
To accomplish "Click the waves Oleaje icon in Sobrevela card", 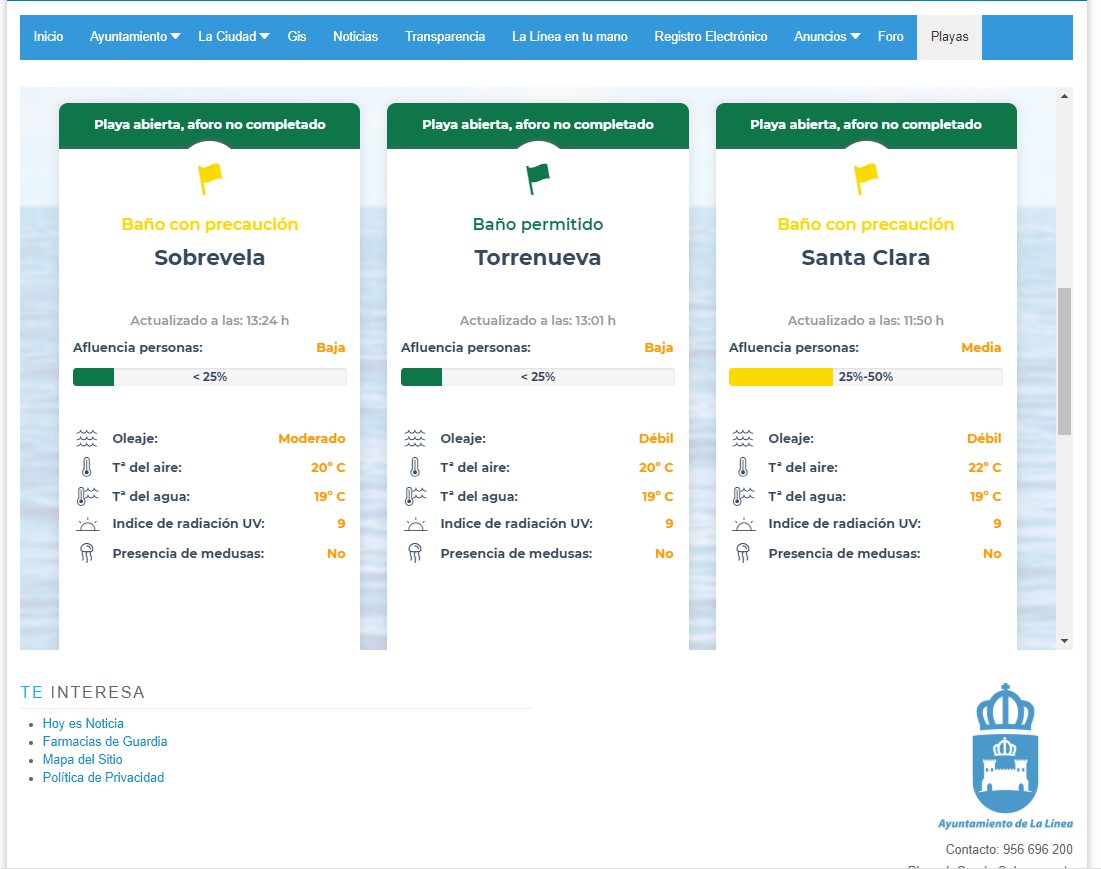I will click(86, 438).
